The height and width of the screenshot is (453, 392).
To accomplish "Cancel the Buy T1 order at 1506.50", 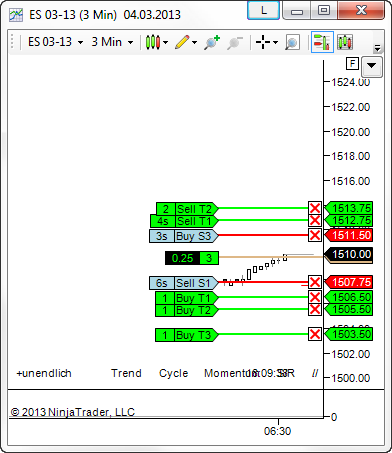I will [x=315, y=297].
